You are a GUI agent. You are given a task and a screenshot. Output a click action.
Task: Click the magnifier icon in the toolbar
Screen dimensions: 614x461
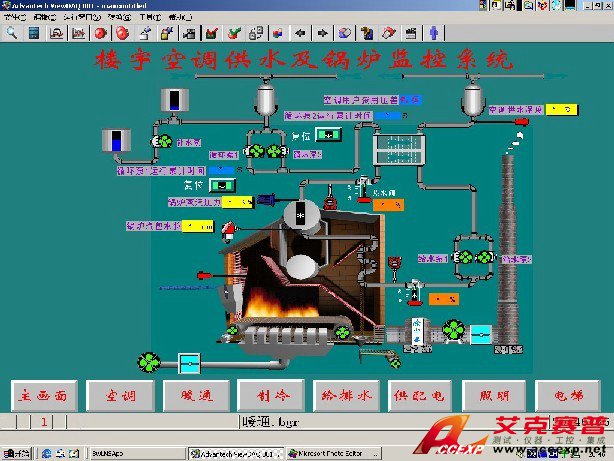[x=12, y=32]
